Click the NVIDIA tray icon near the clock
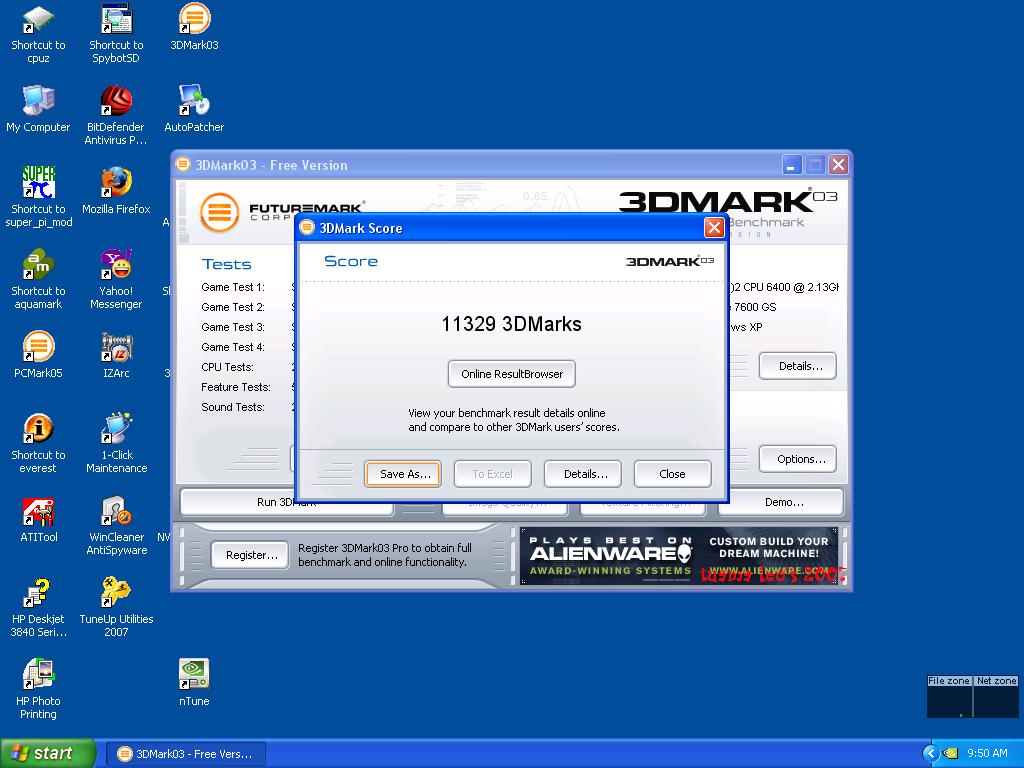 (950, 753)
